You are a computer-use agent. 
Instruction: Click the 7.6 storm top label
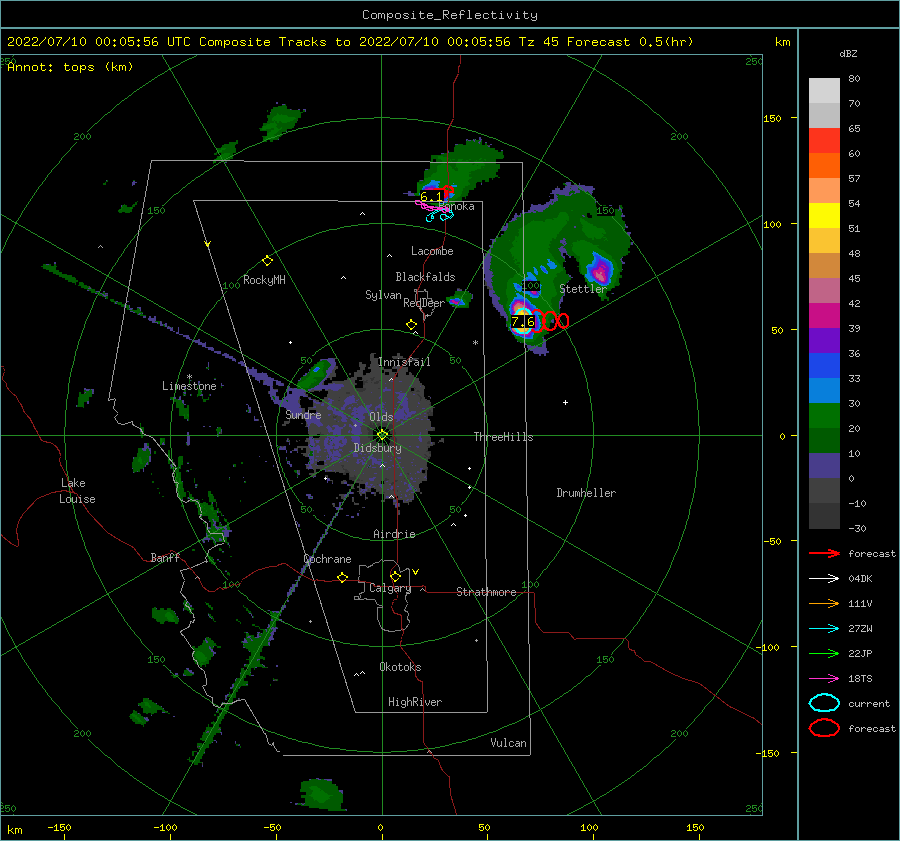(523, 322)
